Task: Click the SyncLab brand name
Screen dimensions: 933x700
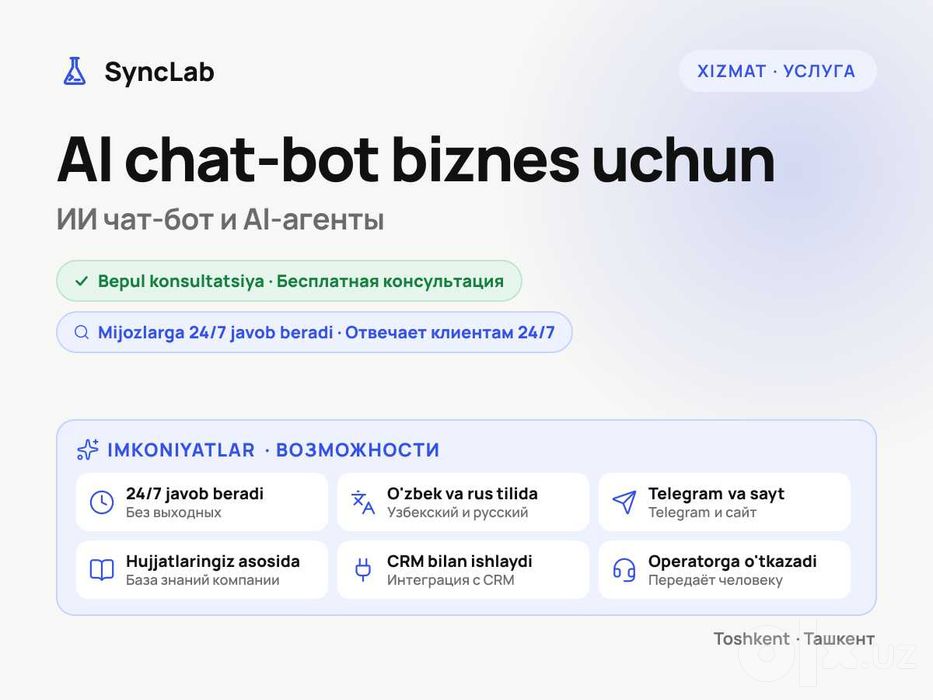Action: (x=159, y=72)
